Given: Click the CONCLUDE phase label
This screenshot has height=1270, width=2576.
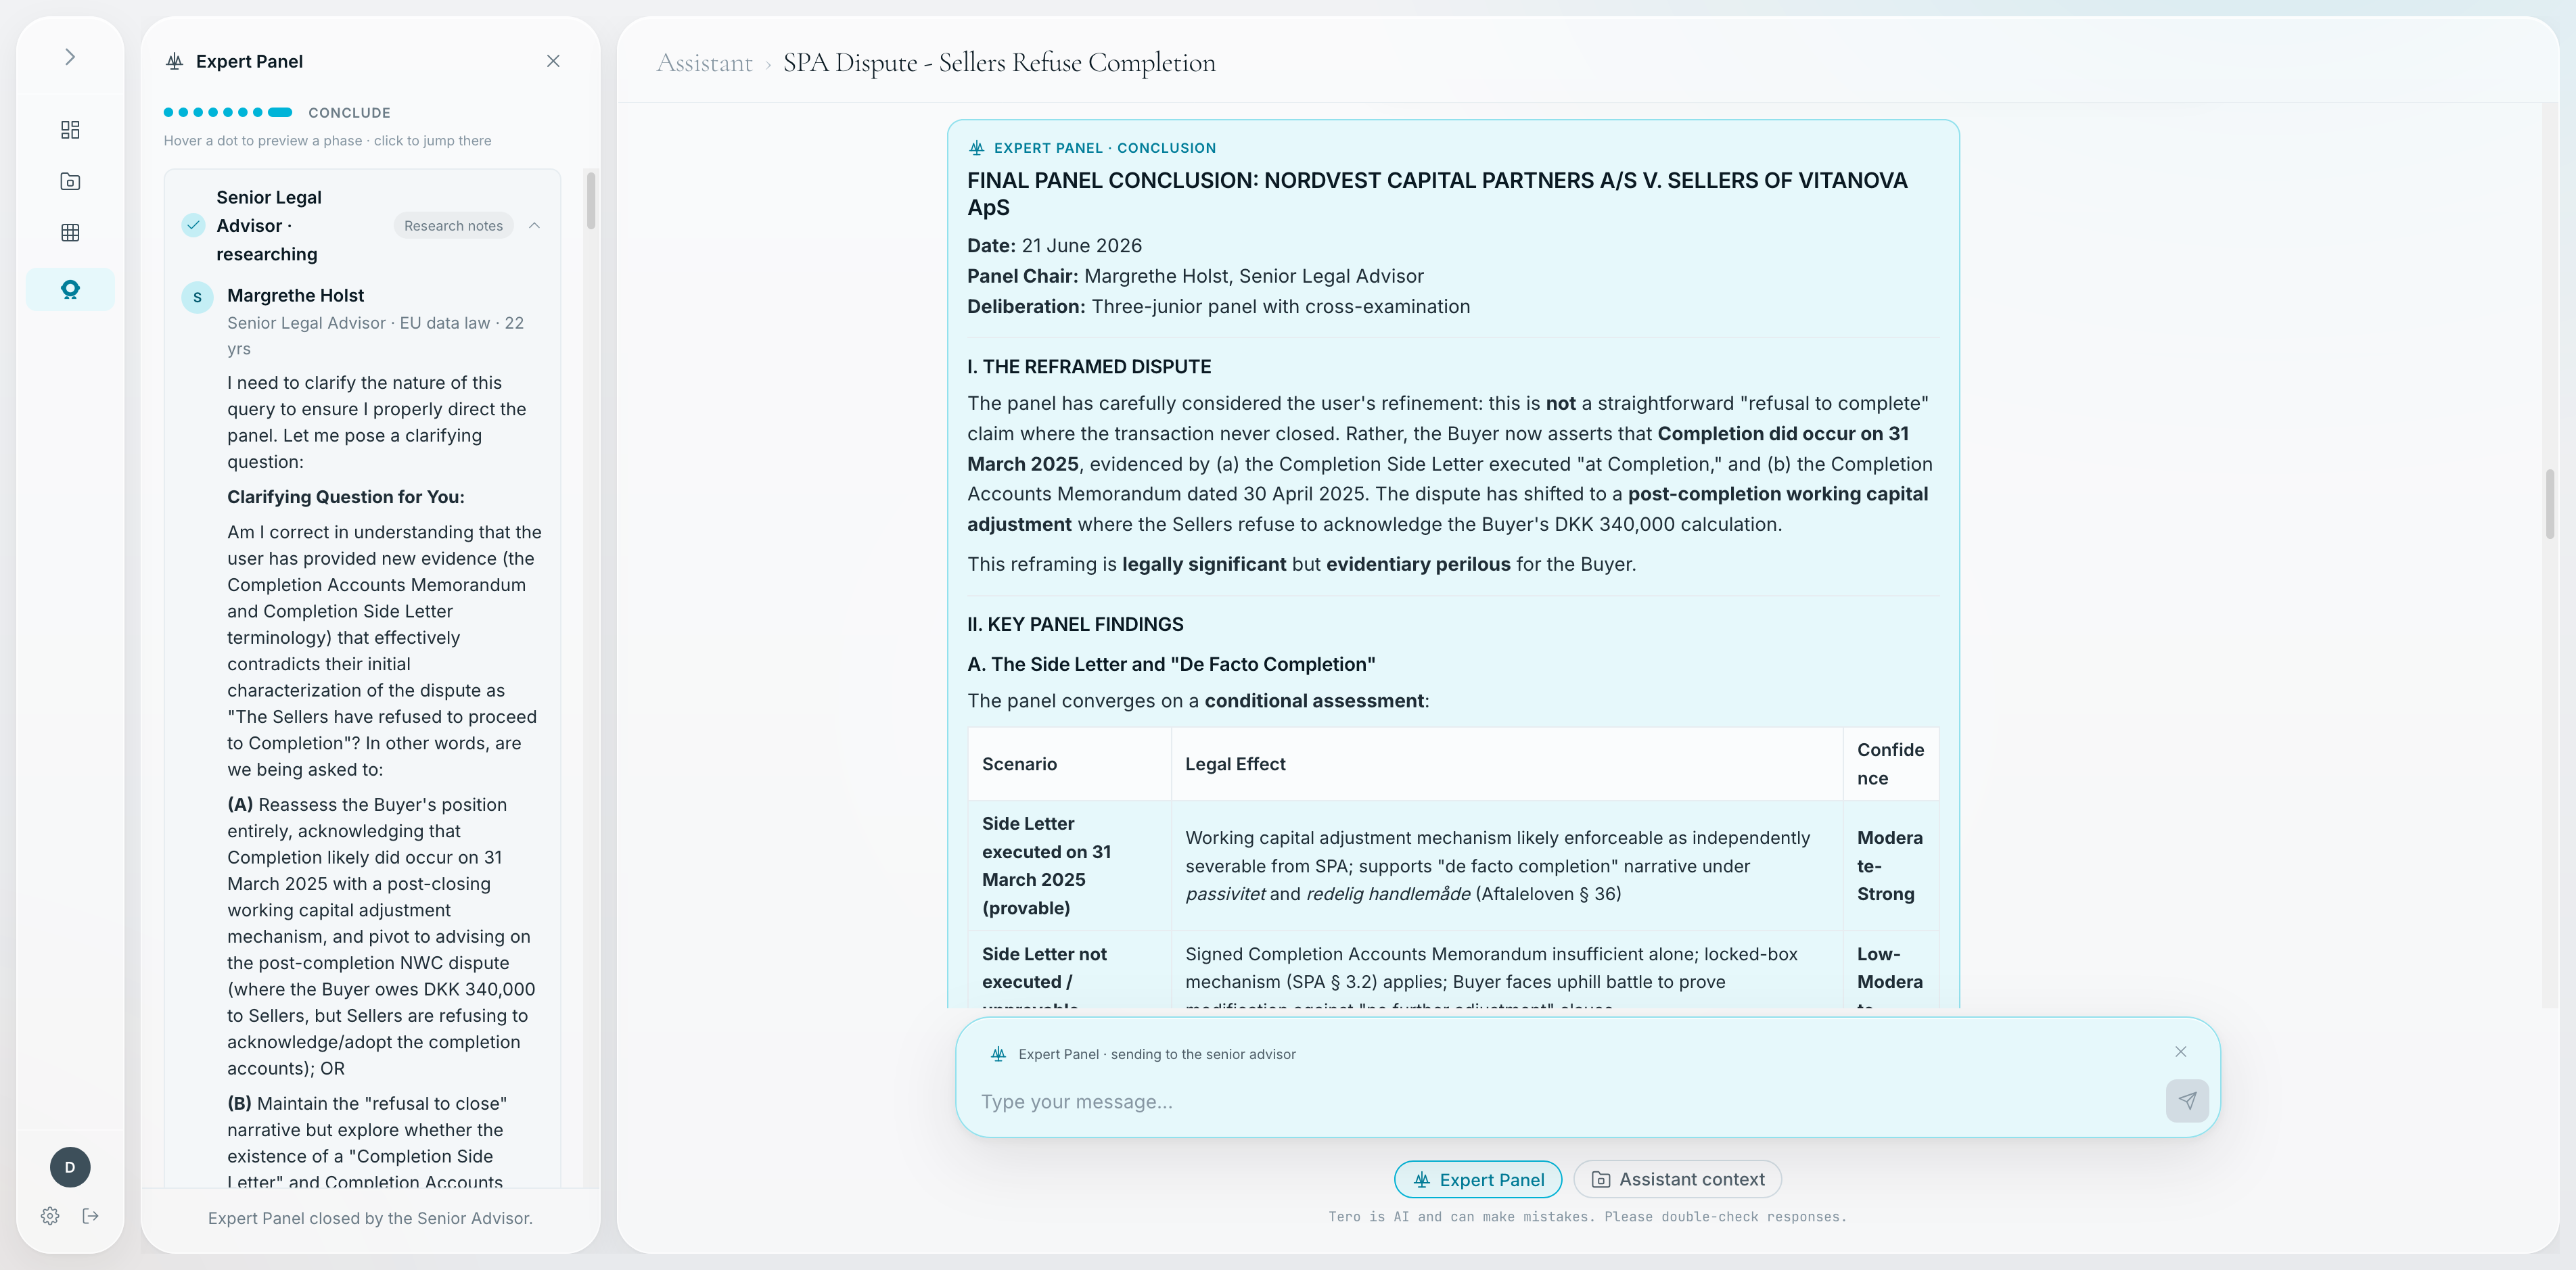Looking at the screenshot, I should (x=349, y=113).
